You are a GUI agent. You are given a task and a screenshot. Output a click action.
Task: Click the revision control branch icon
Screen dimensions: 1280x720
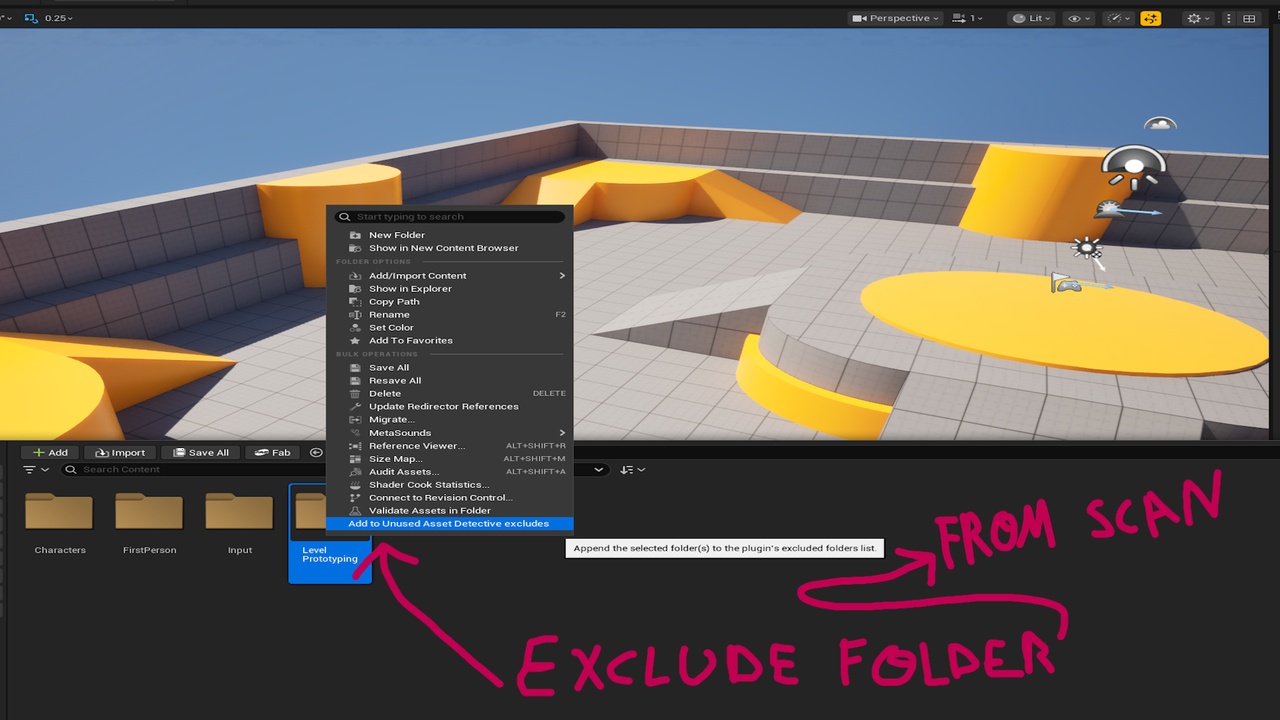coord(355,498)
